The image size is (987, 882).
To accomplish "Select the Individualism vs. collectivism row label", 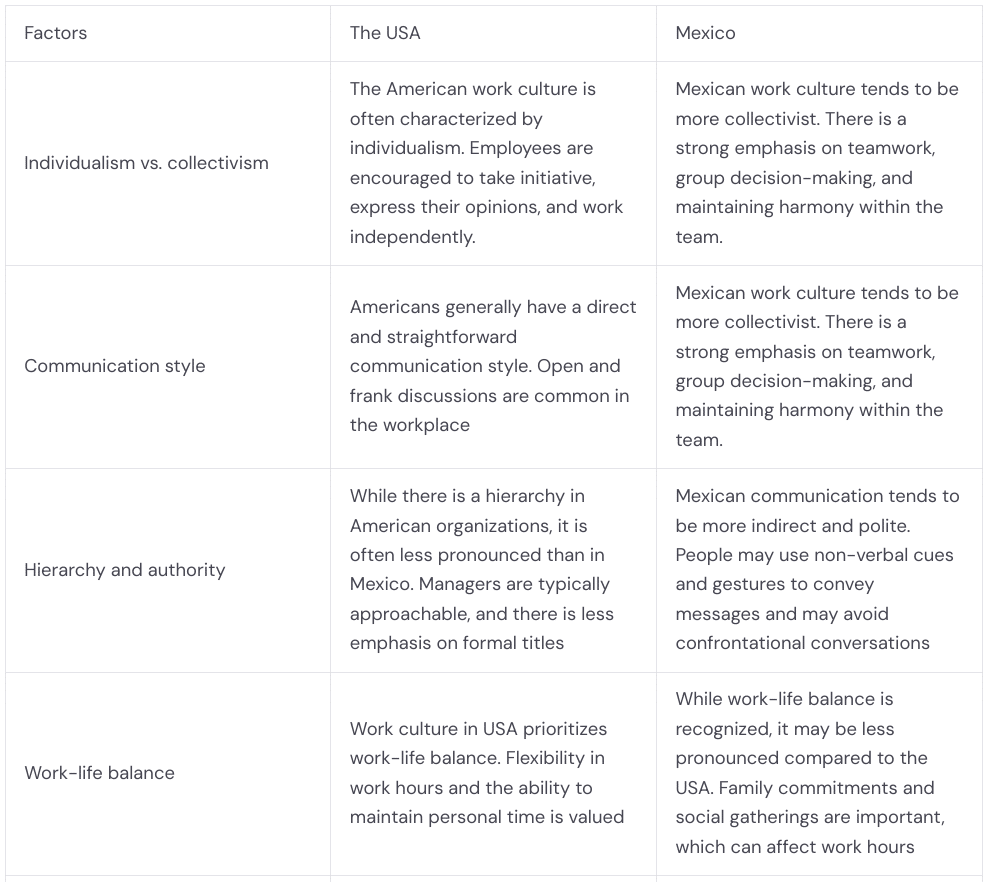I will [x=146, y=163].
